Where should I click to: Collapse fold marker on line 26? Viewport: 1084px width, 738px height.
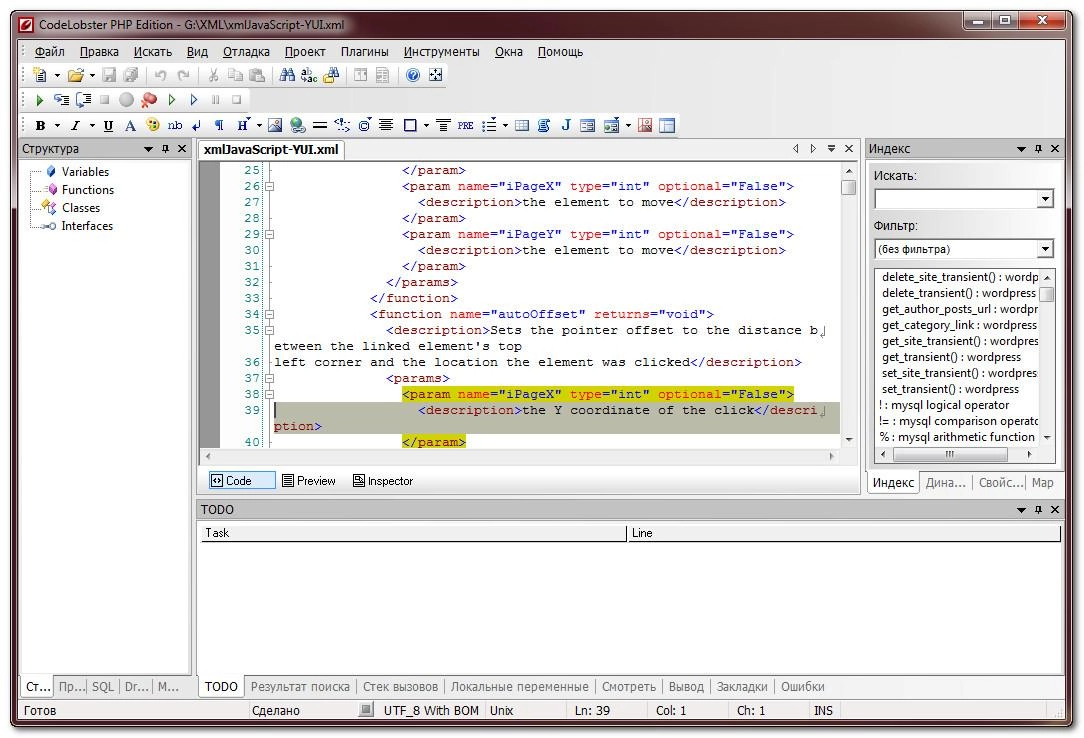(x=270, y=187)
